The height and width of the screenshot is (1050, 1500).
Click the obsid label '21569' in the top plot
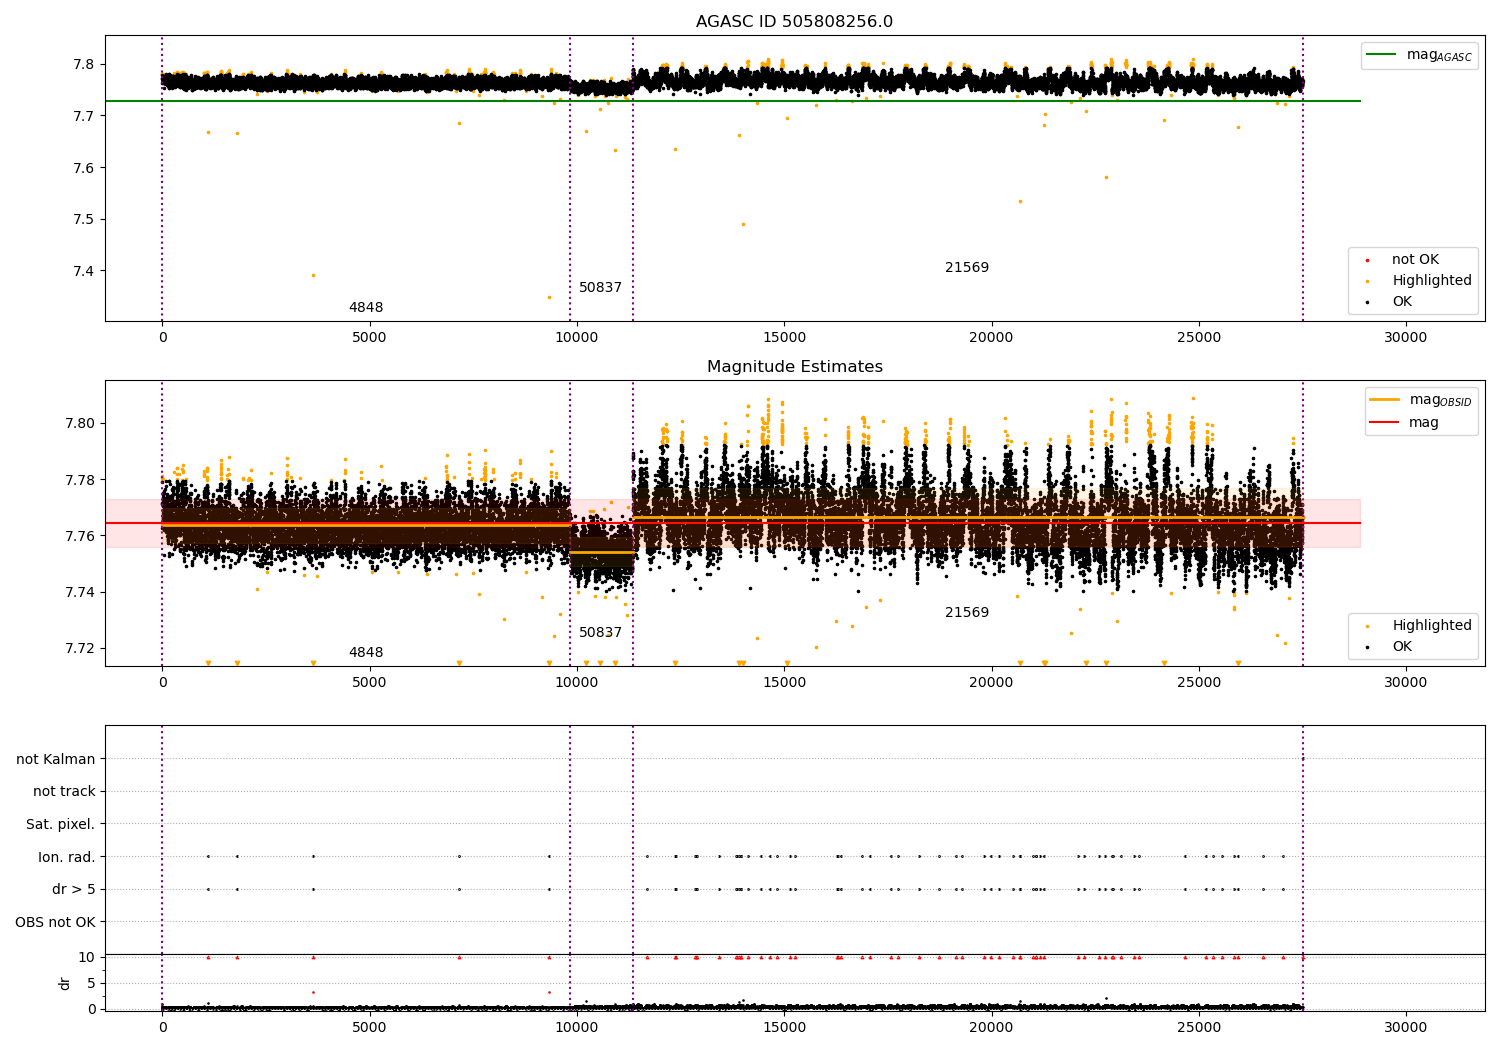967,268
